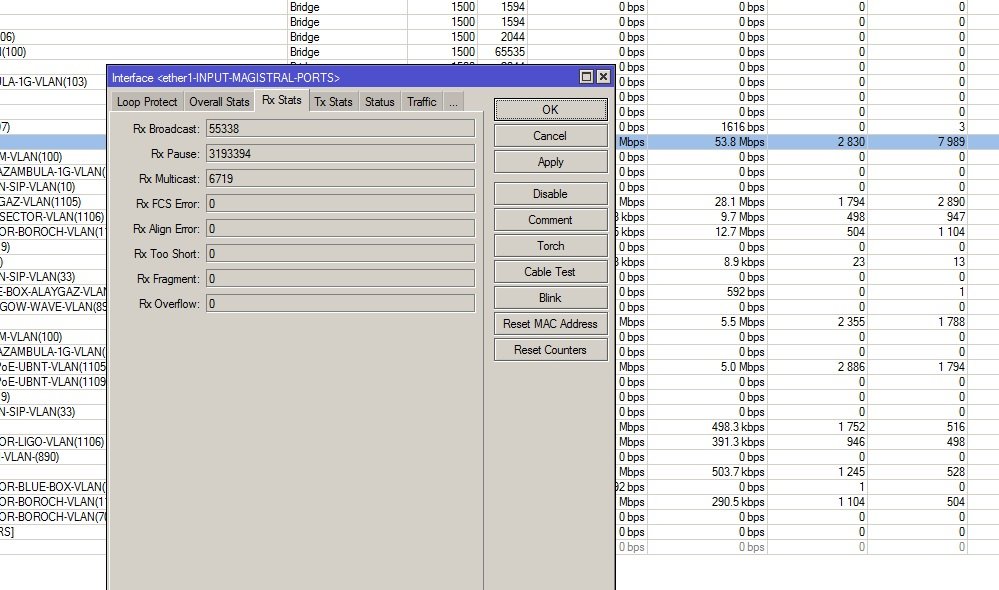Viewport: 999px width, 590px height.
Task: Select the Tx Stats tab
Action: click(x=333, y=102)
